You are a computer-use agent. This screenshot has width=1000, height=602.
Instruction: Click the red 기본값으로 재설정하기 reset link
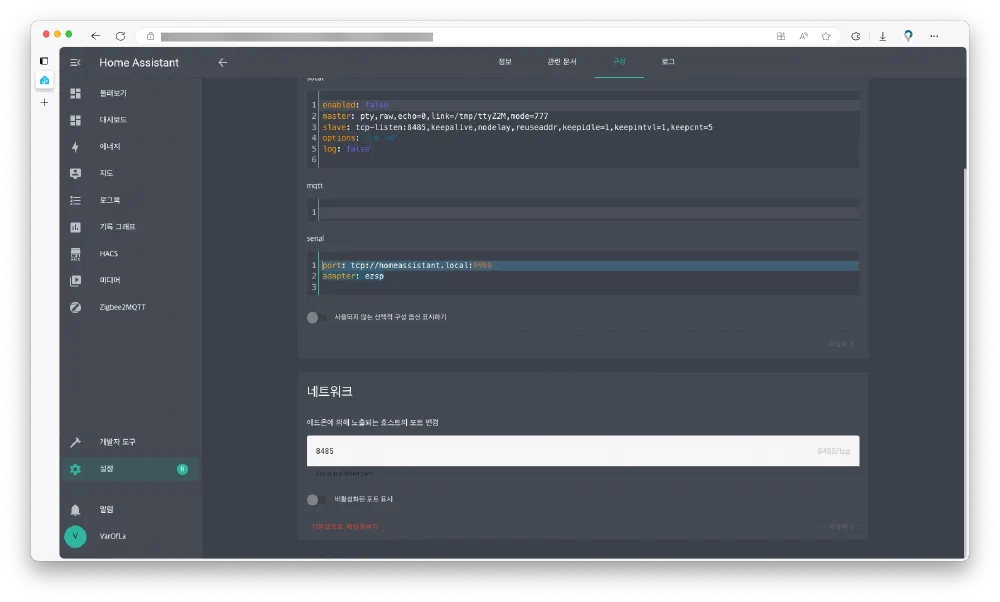pos(345,526)
